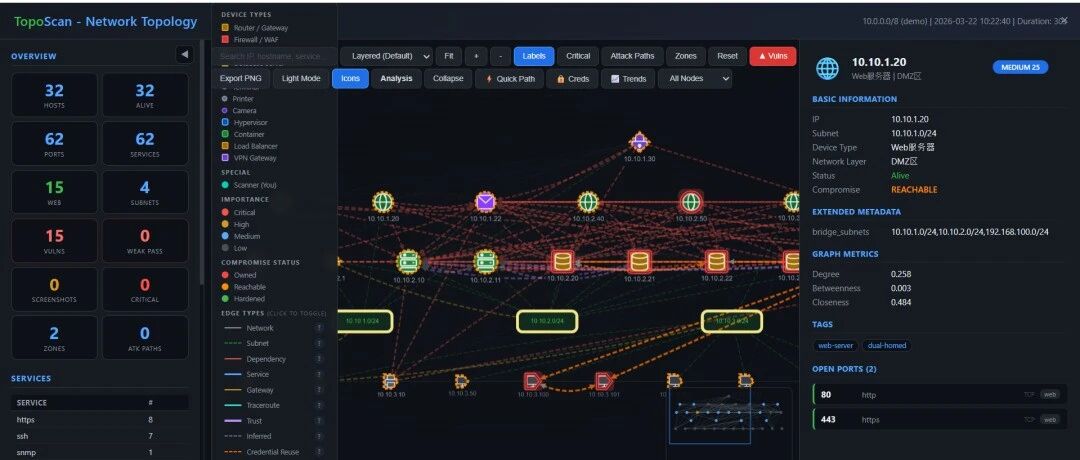Viewport: 1080px width, 460px height.
Task: Switch to Light Mode
Action: click(x=301, y=79)
